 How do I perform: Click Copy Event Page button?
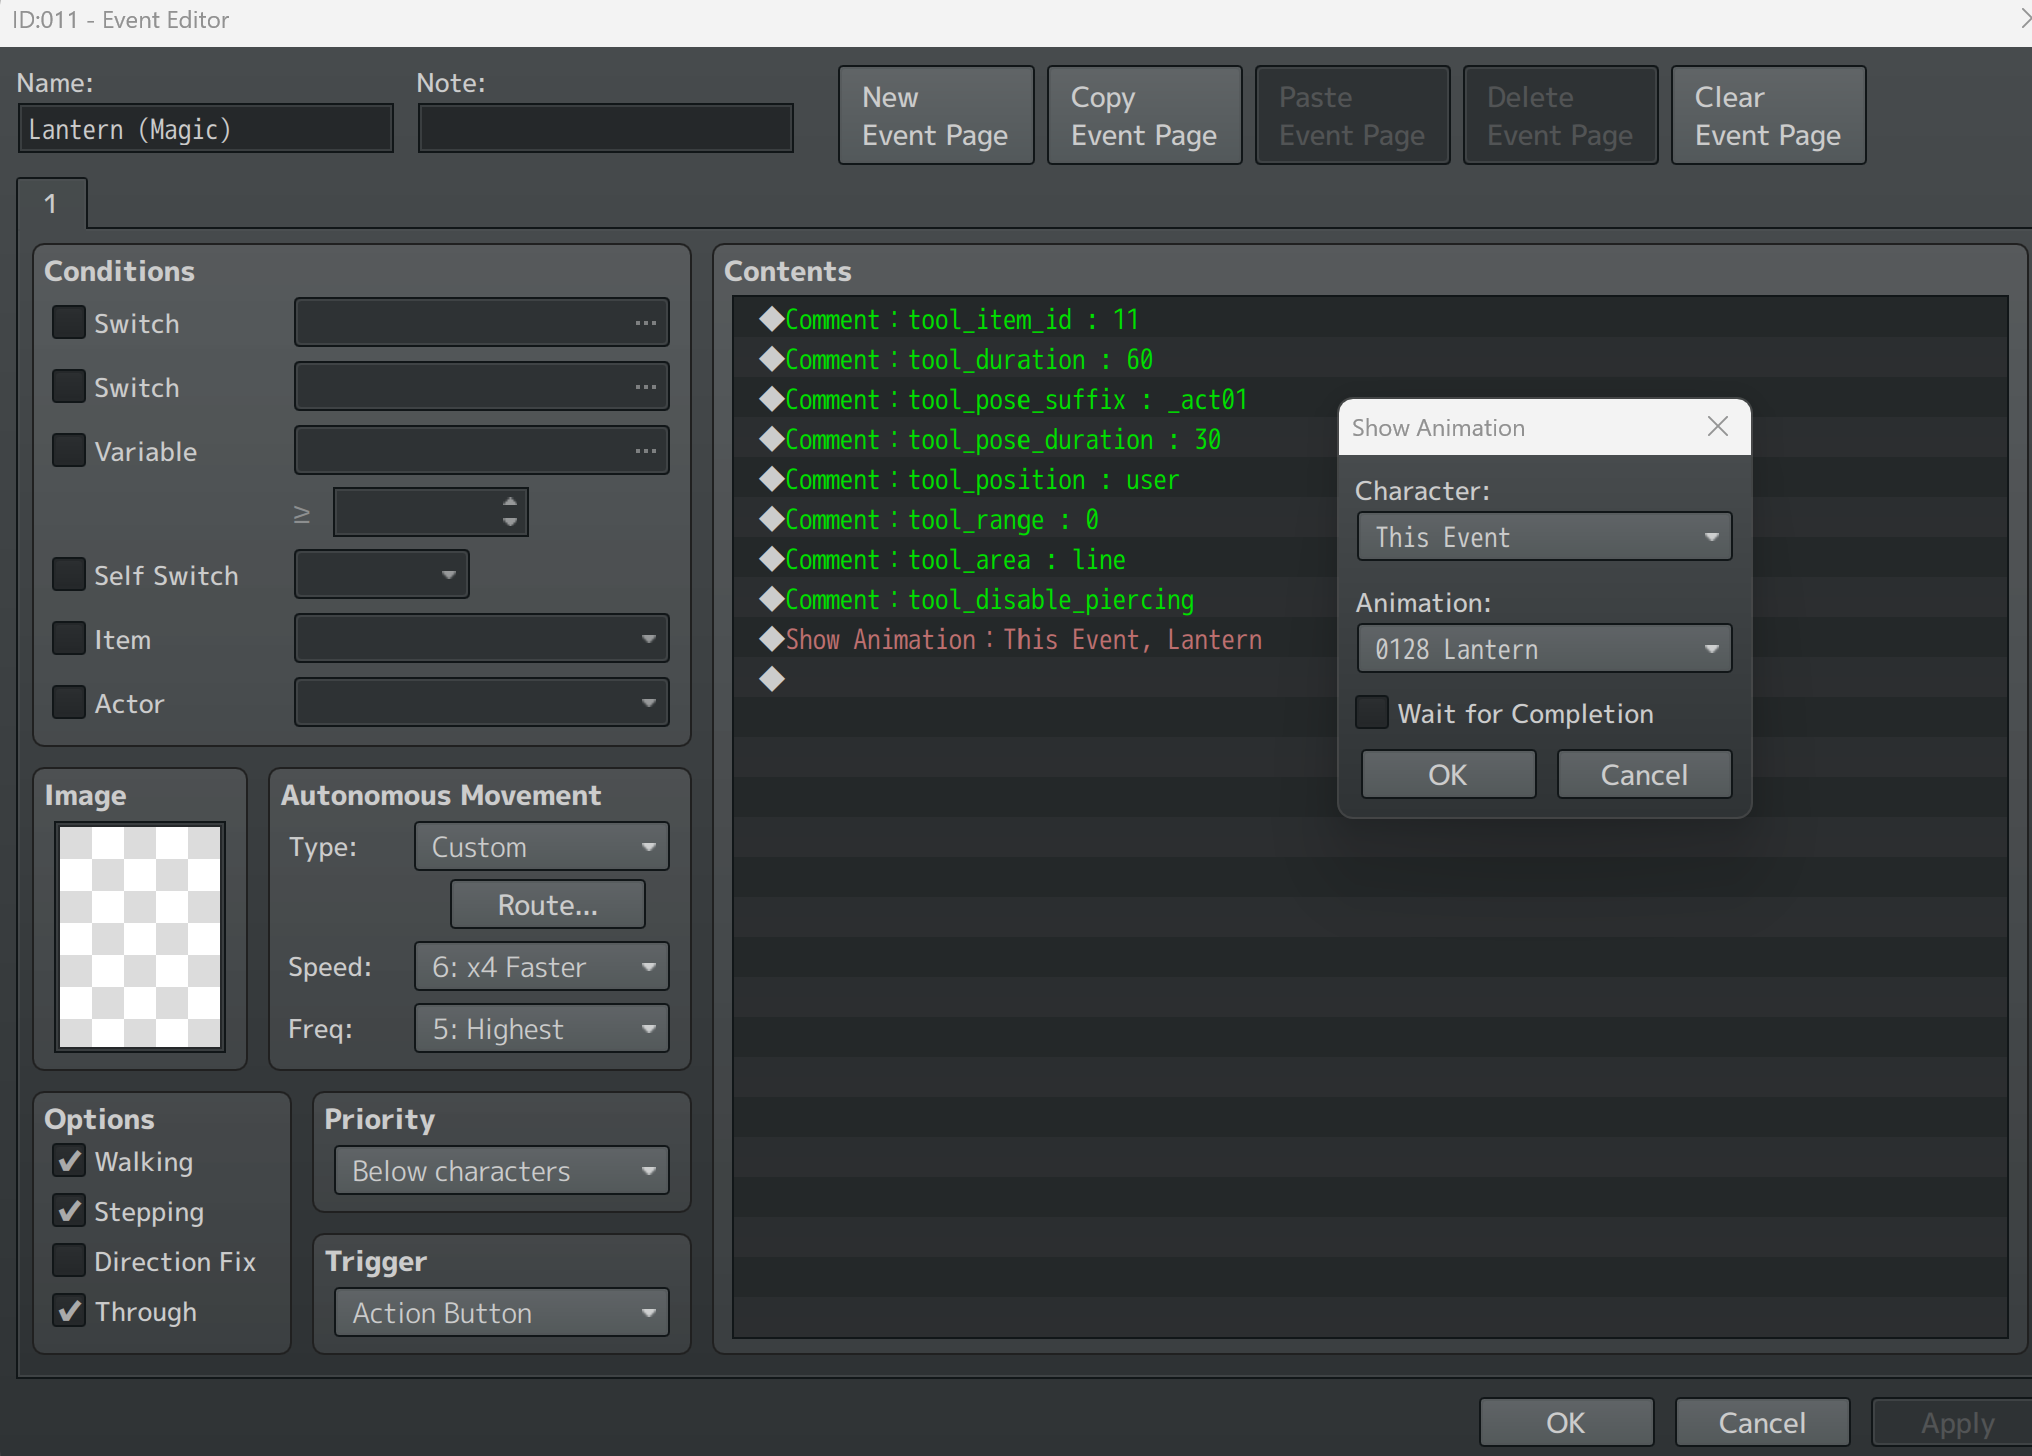[x=1144, y=116]
